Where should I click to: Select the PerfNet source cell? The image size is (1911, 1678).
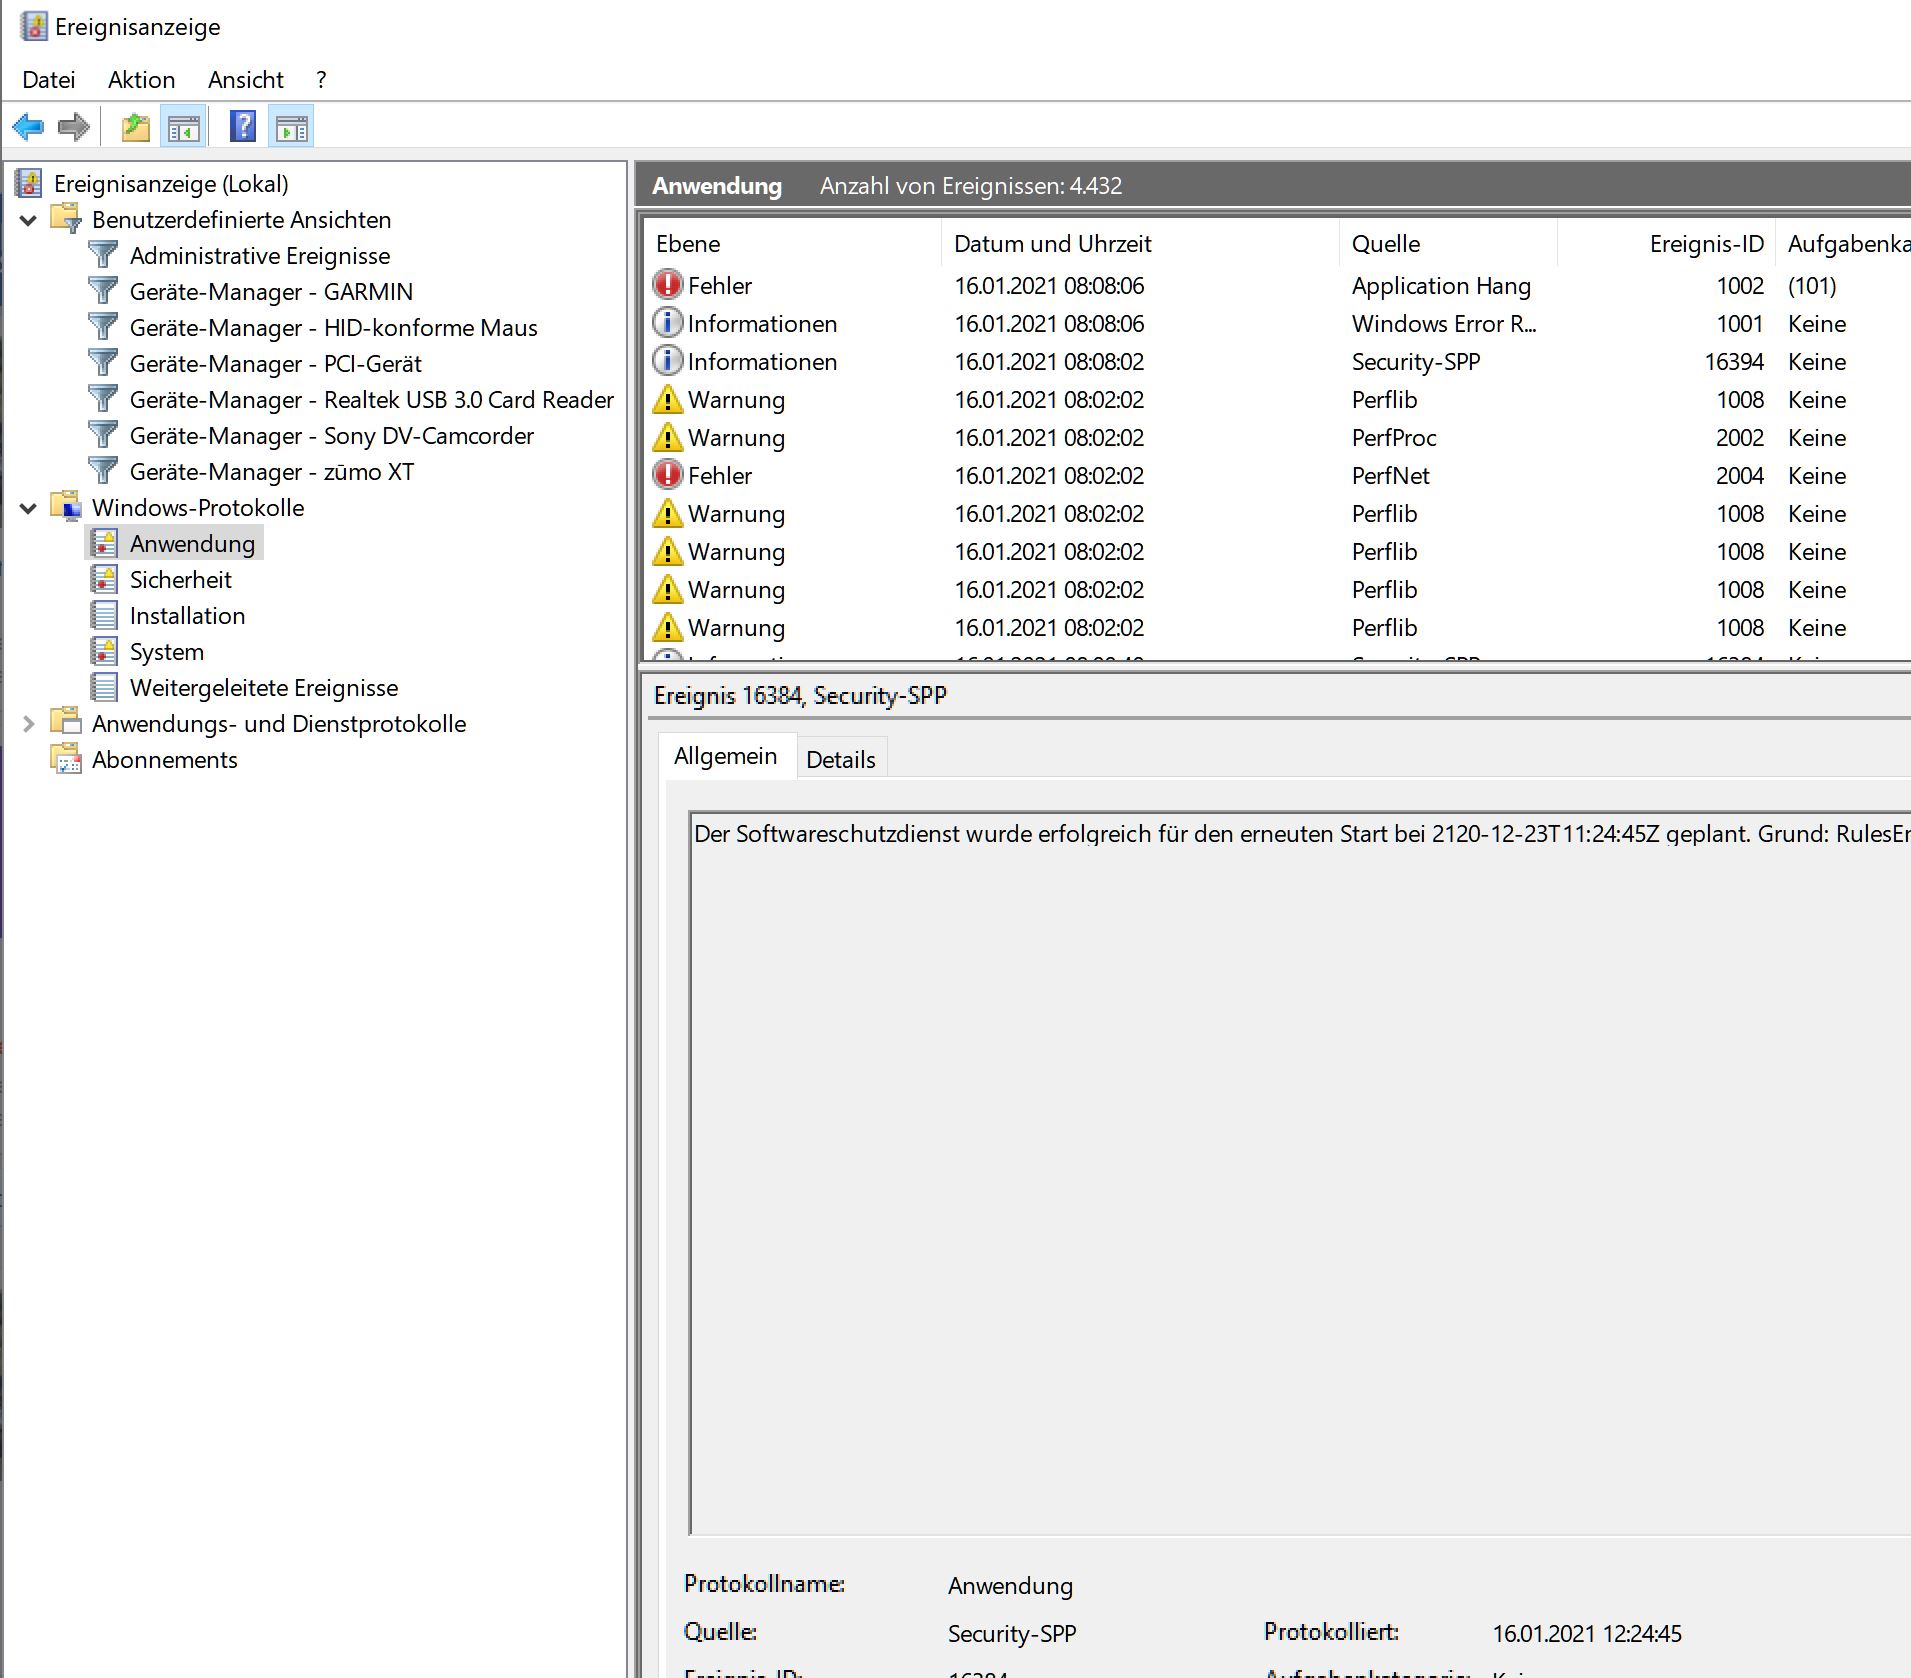coord(1390,476)
